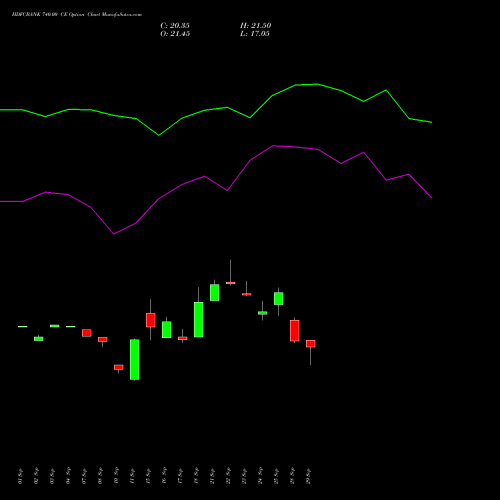Screen dimensions: 500x500
Task: Click the 22 Sep date label
Action: (x=228, y=477)
